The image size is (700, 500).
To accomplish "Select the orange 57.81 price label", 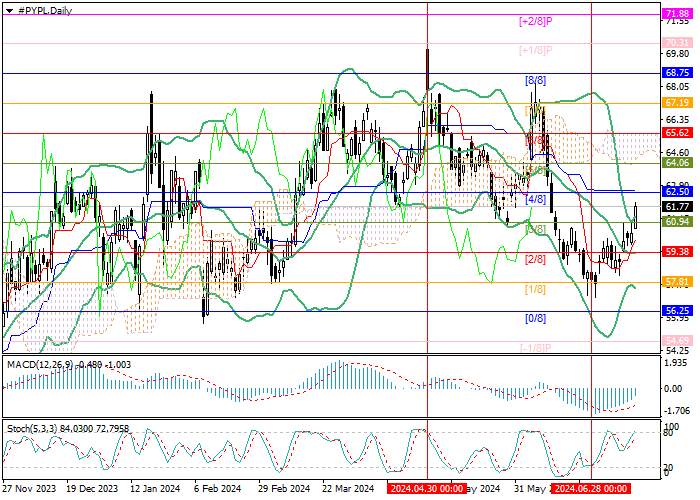I will tap(677, 281).
